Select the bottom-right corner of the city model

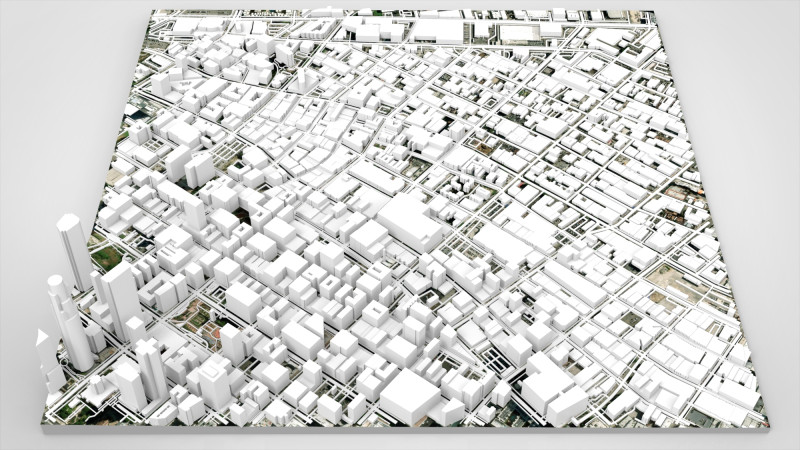point(765,418)
